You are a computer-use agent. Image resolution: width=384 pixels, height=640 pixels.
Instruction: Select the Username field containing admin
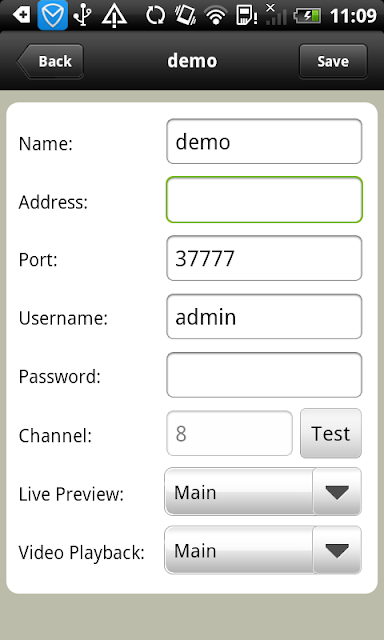(x=264, y=316)
